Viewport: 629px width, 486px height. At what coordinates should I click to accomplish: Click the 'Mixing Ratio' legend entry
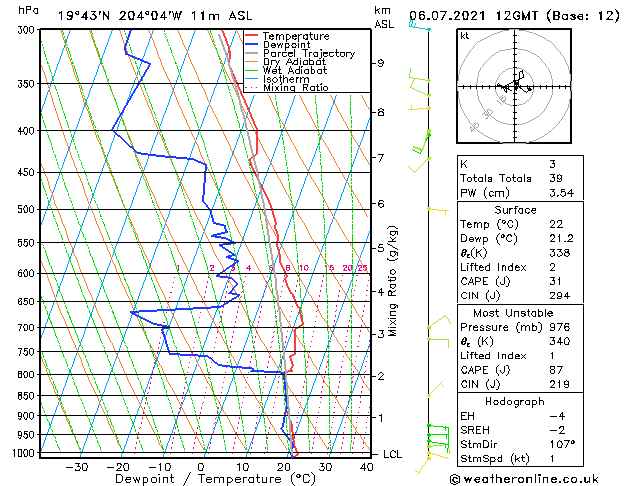(x=296, y=87)
